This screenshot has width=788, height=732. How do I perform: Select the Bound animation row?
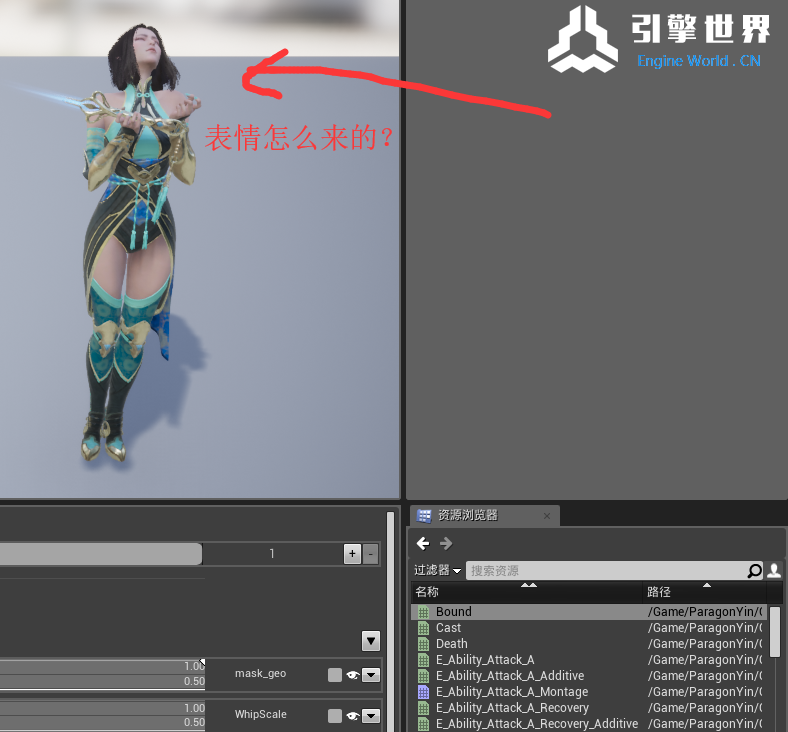click(x=588, y=612)
